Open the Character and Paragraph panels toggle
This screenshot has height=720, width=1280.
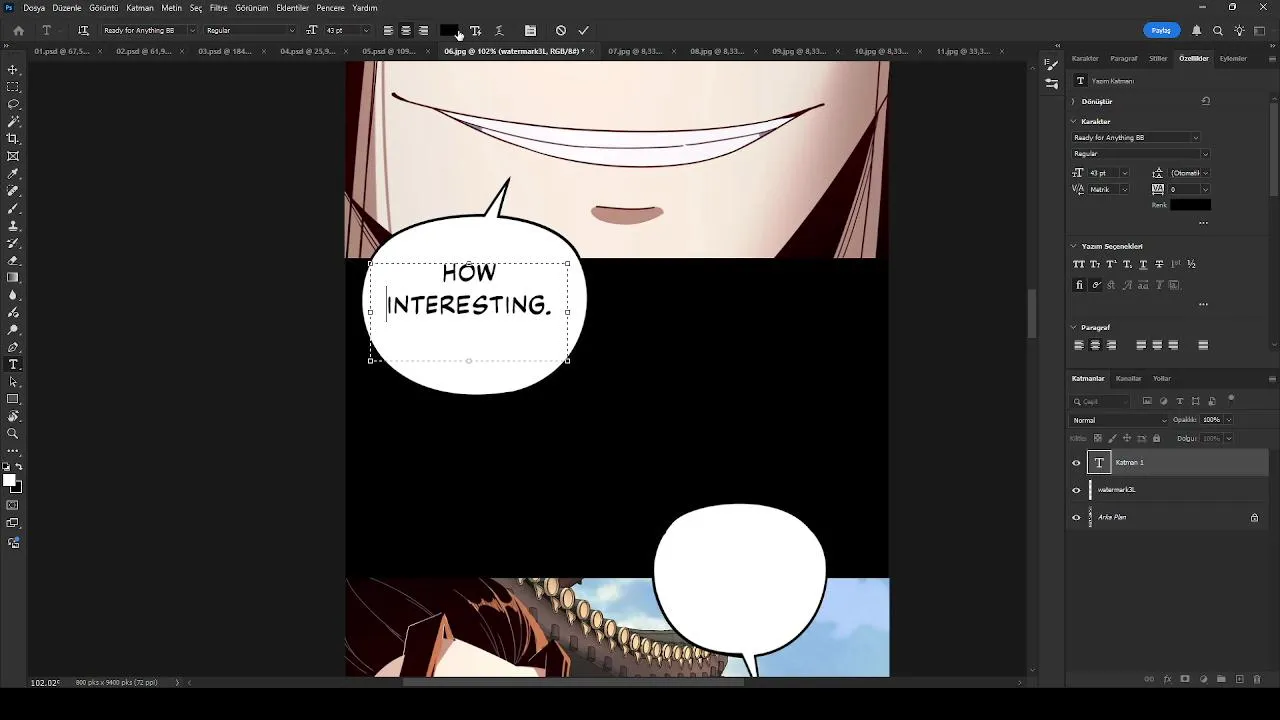[x=530, y=31]
